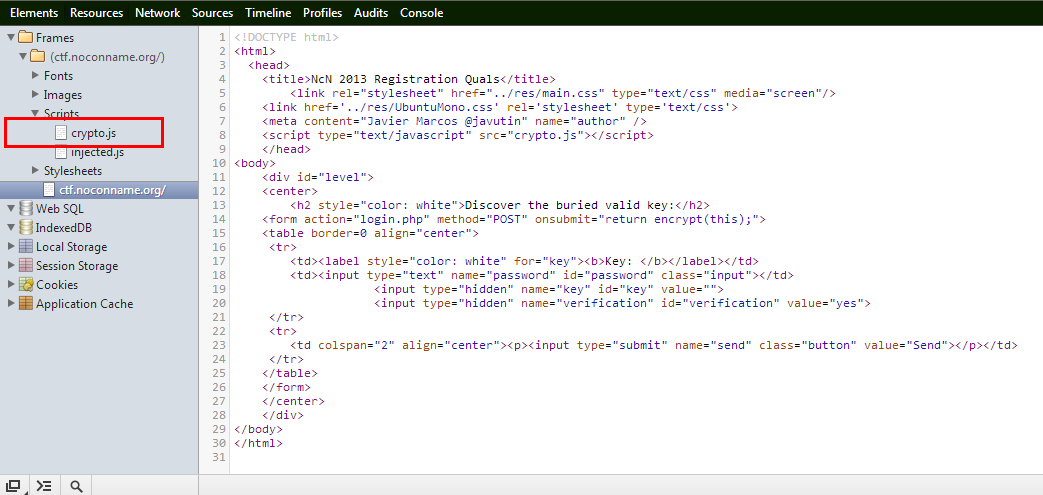Click the magnifier search icon
This screenshot has height=495, width=1043.
[x=76, y=486]
